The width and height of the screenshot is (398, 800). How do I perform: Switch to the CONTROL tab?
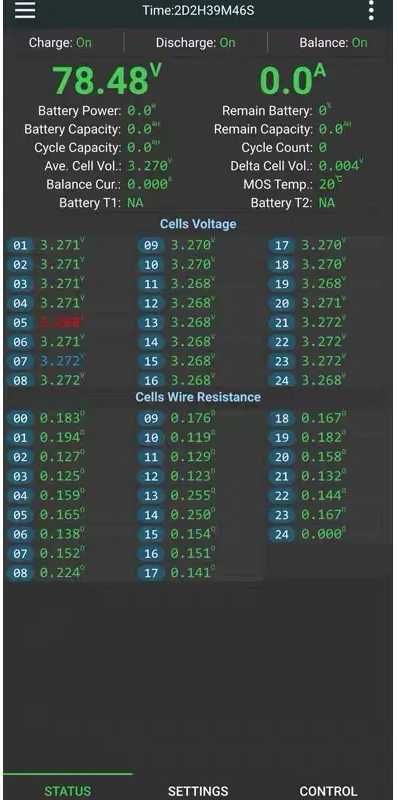(329, 791)
